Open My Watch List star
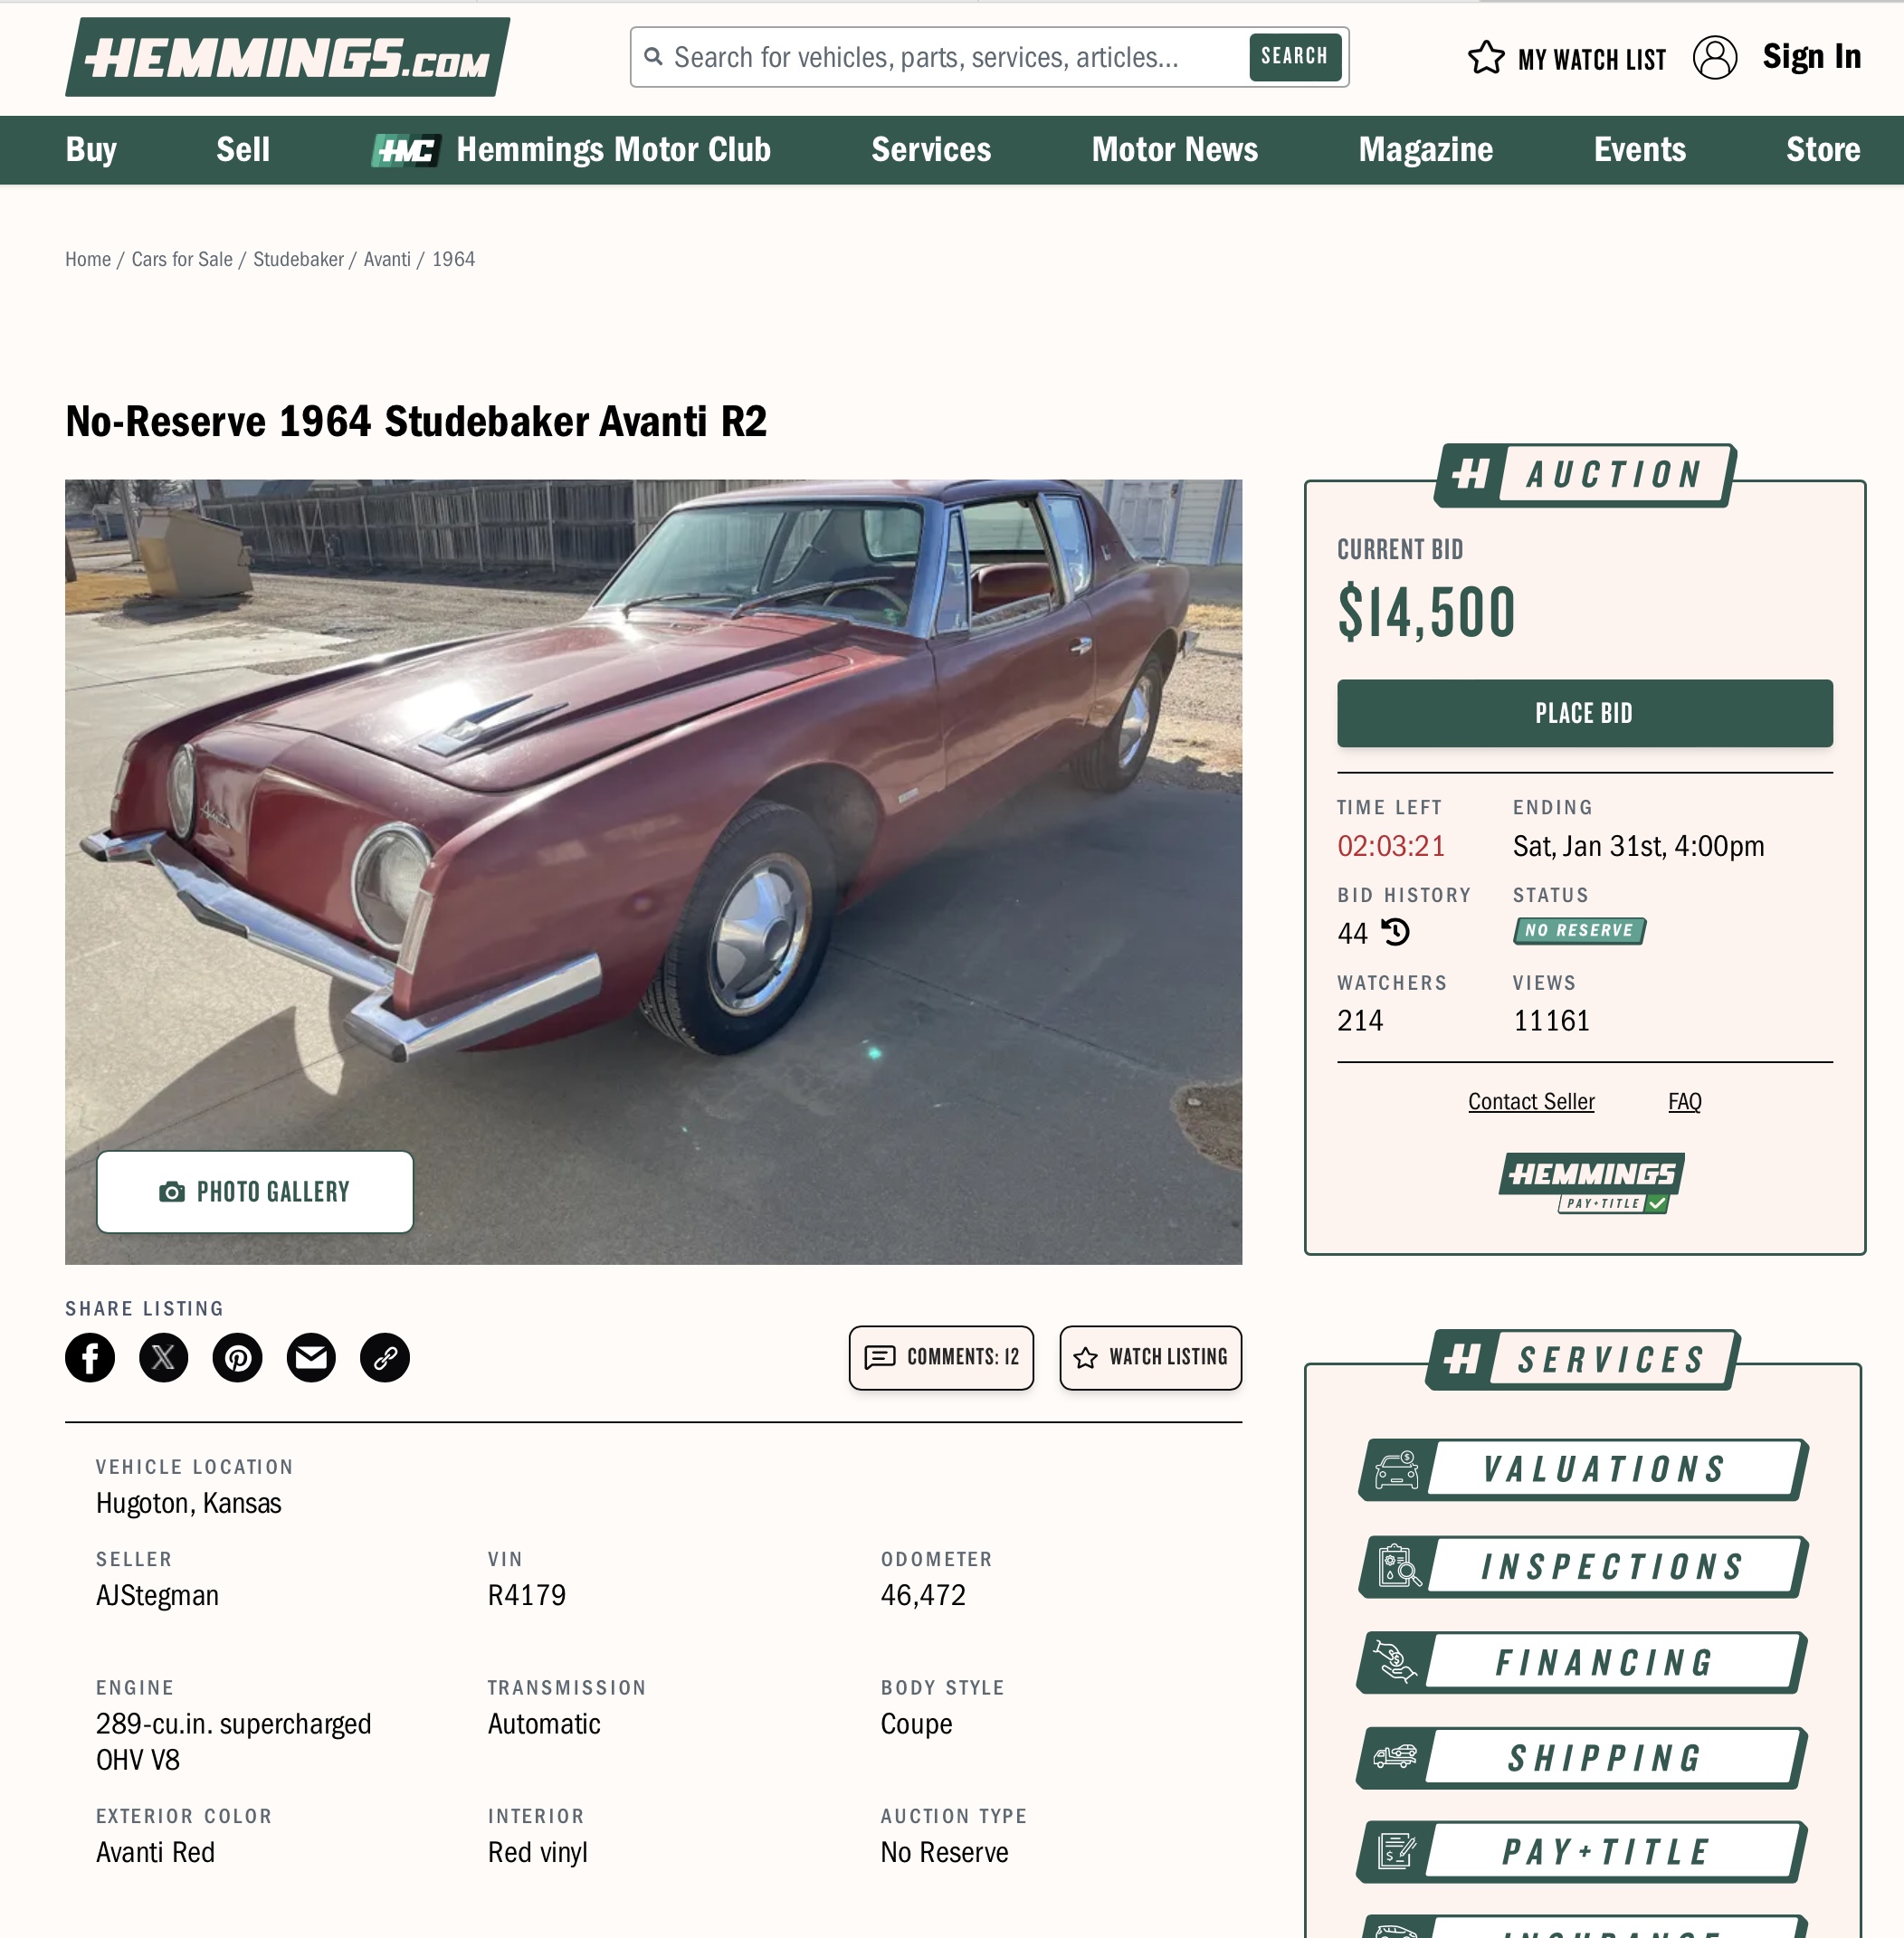1904x1938 pixels. point(1486,58)
